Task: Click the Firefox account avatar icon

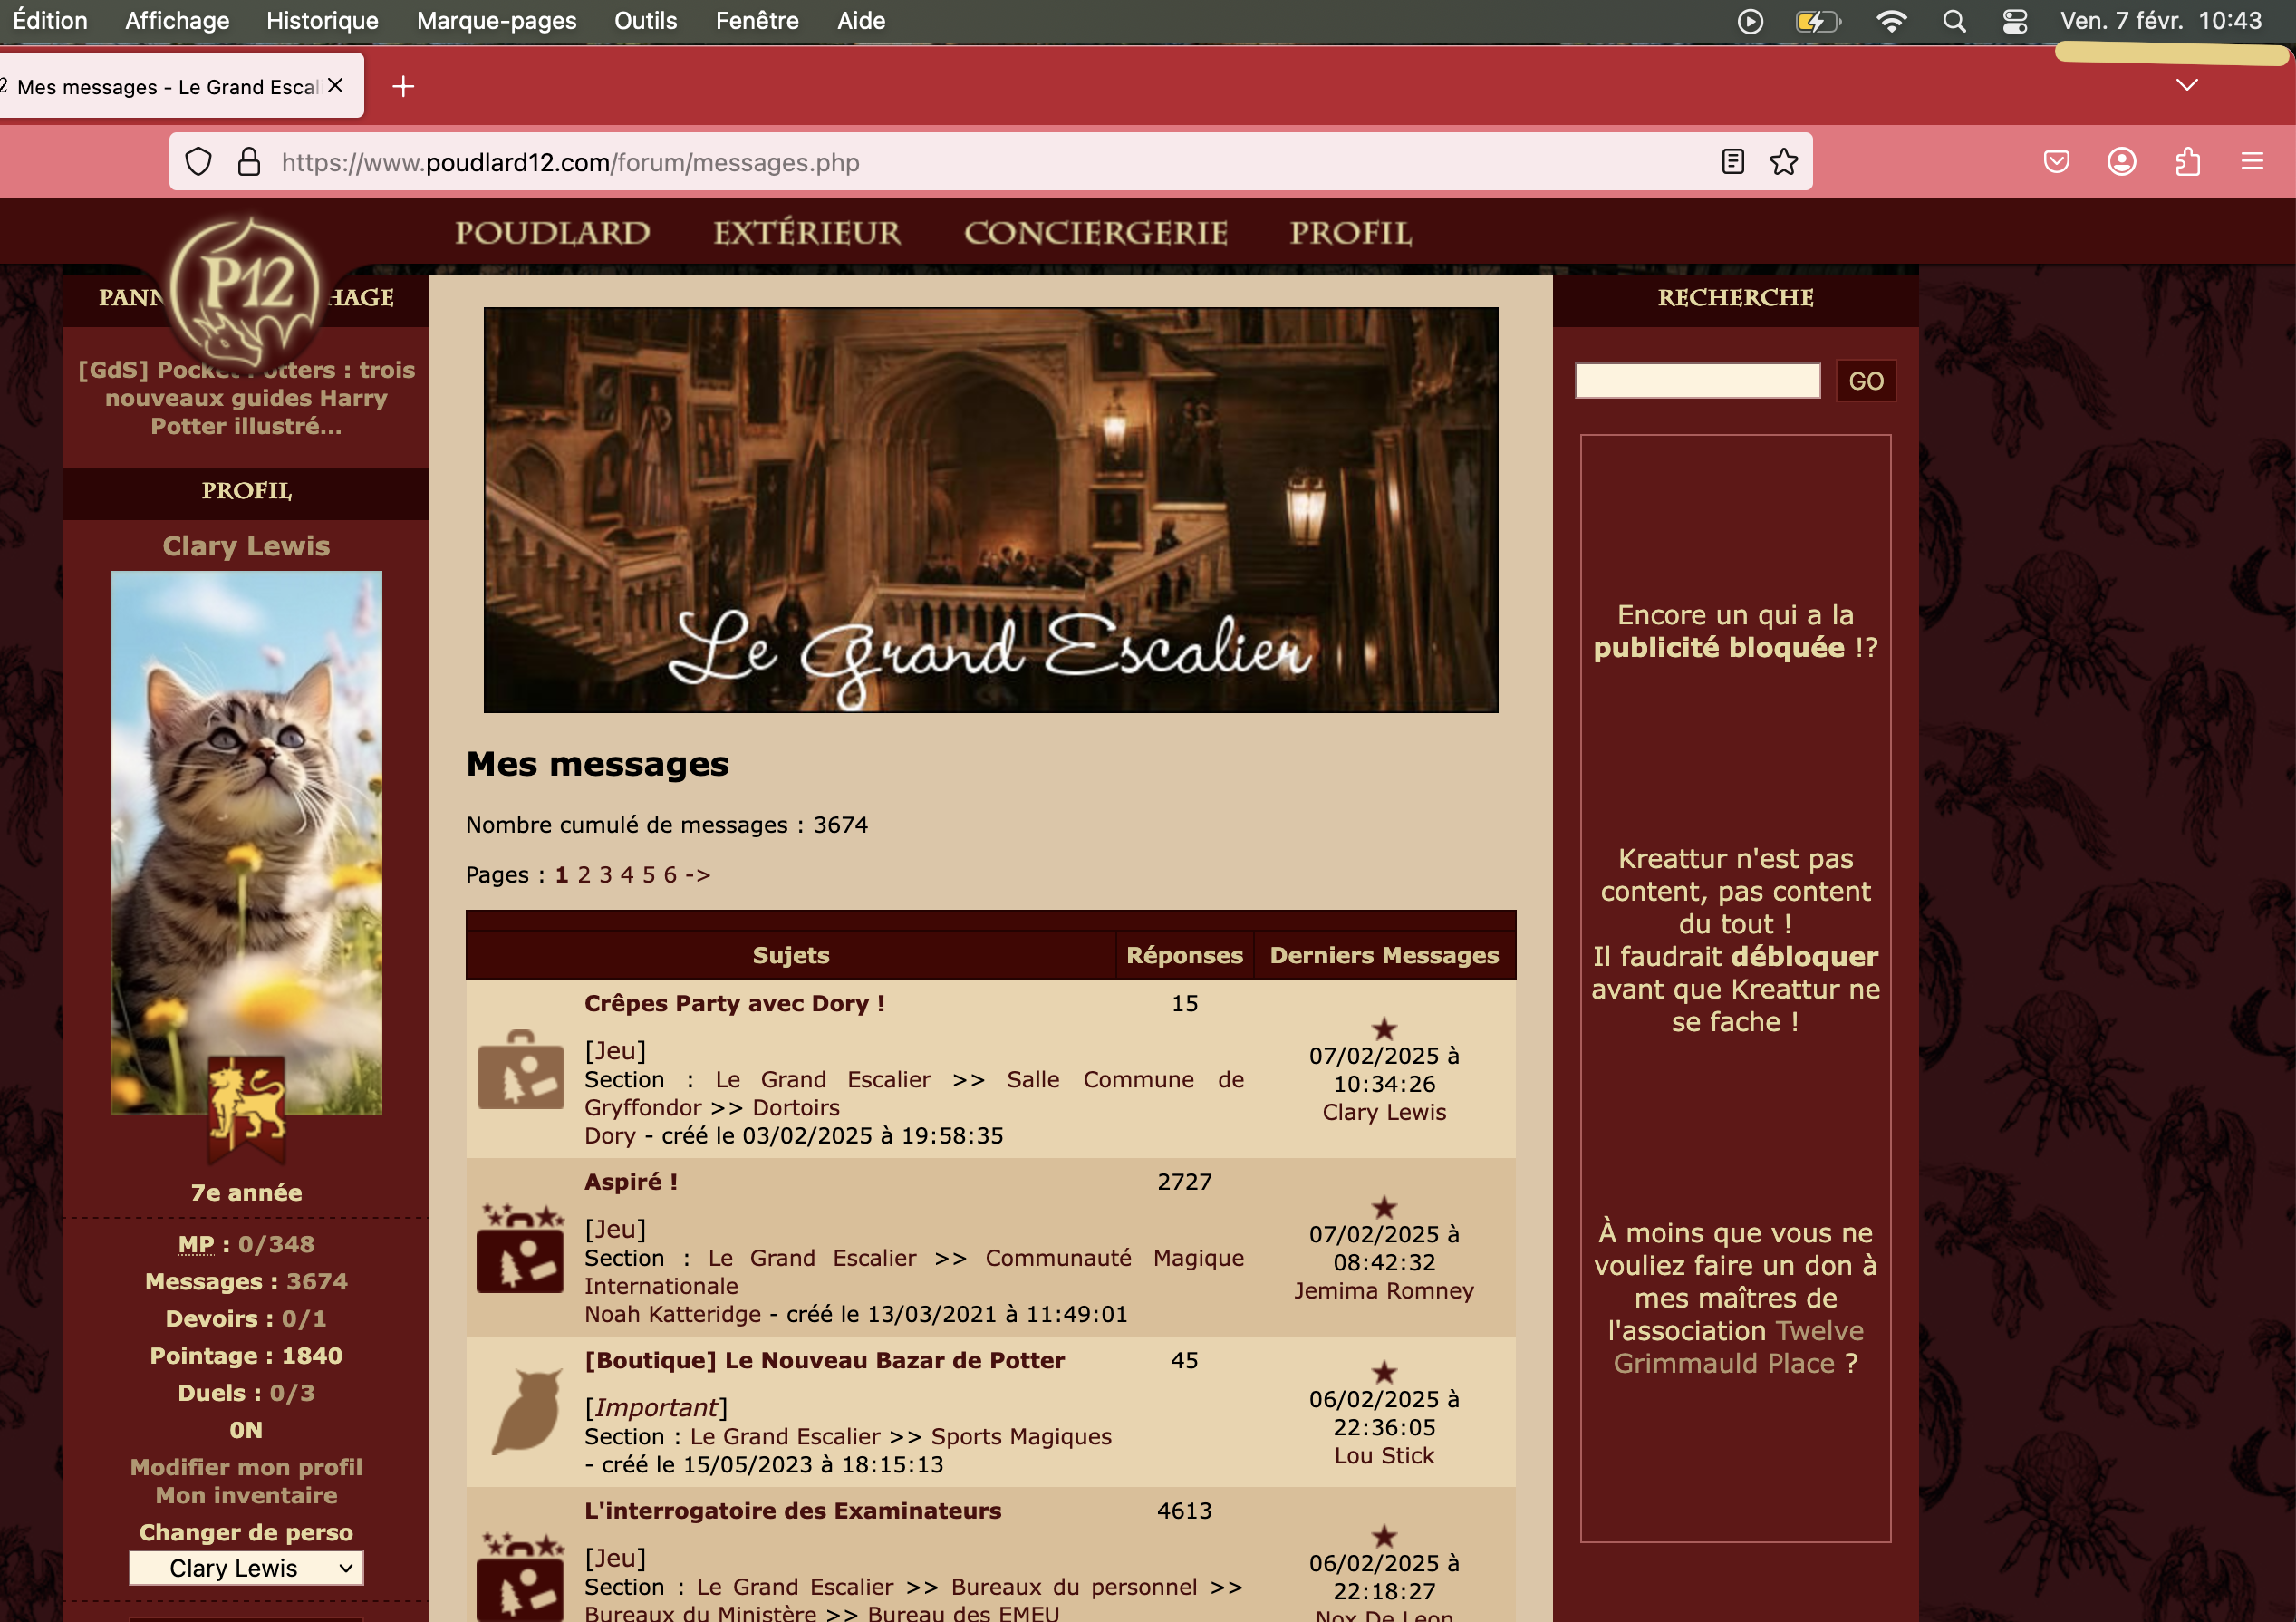Action: tap(2121, 162)
